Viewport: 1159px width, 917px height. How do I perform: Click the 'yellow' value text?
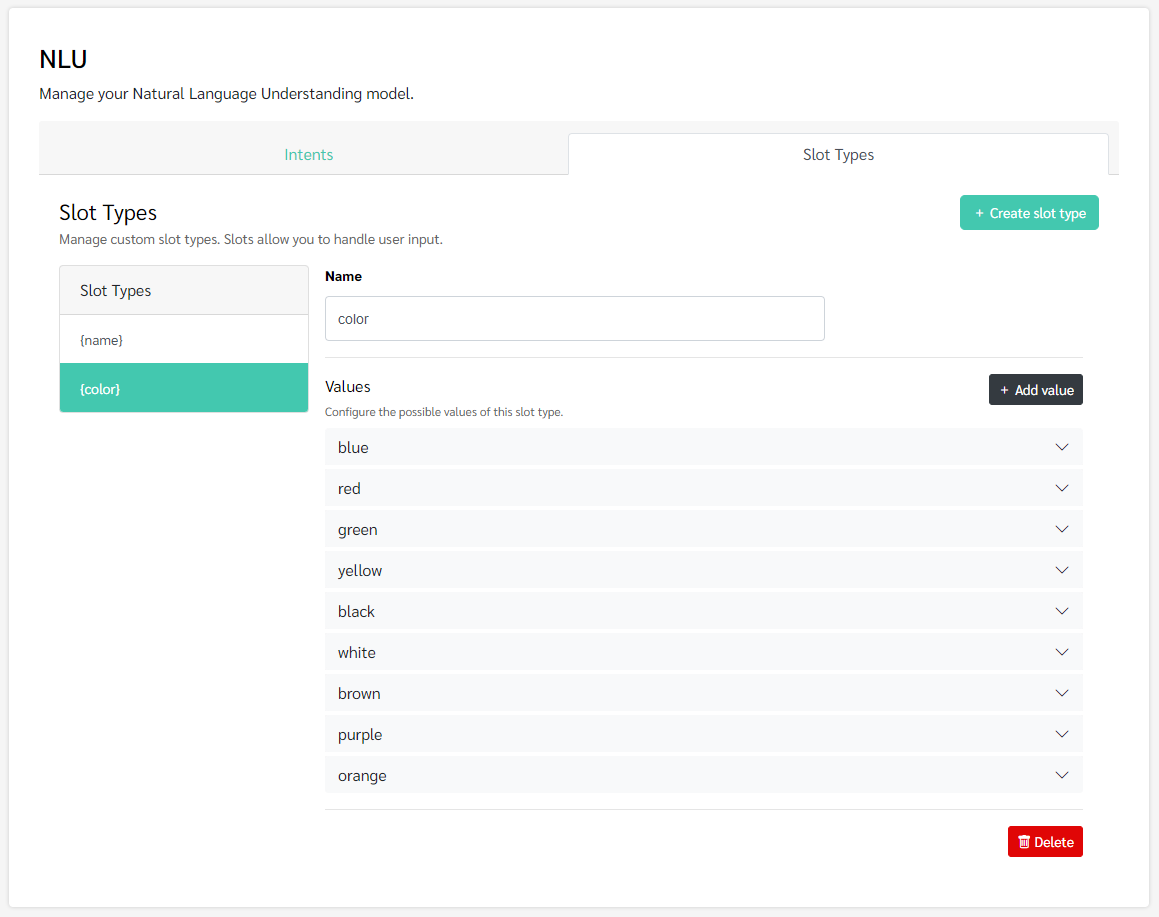(x=360, y=570)
